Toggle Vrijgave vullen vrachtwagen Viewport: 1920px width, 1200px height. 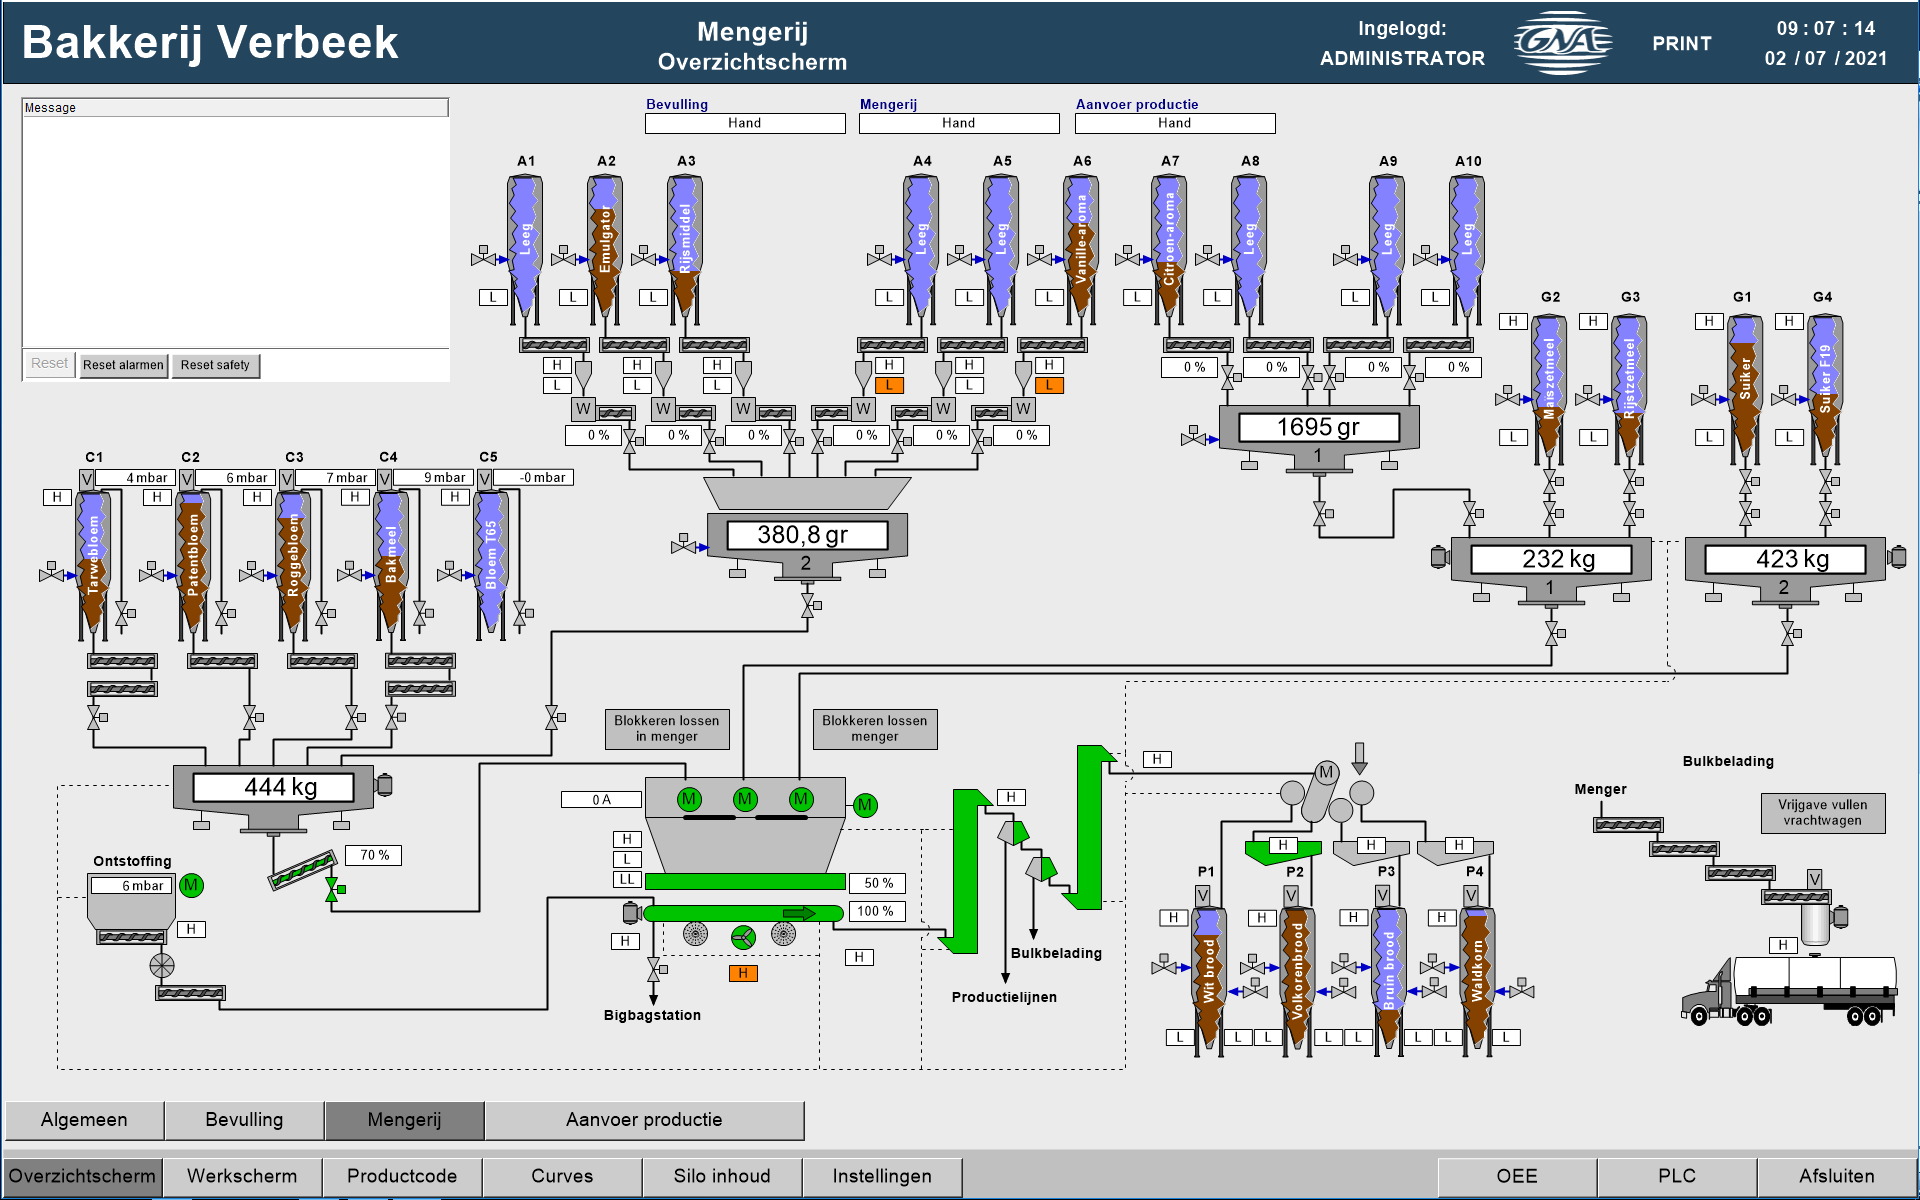[1823, 813]
